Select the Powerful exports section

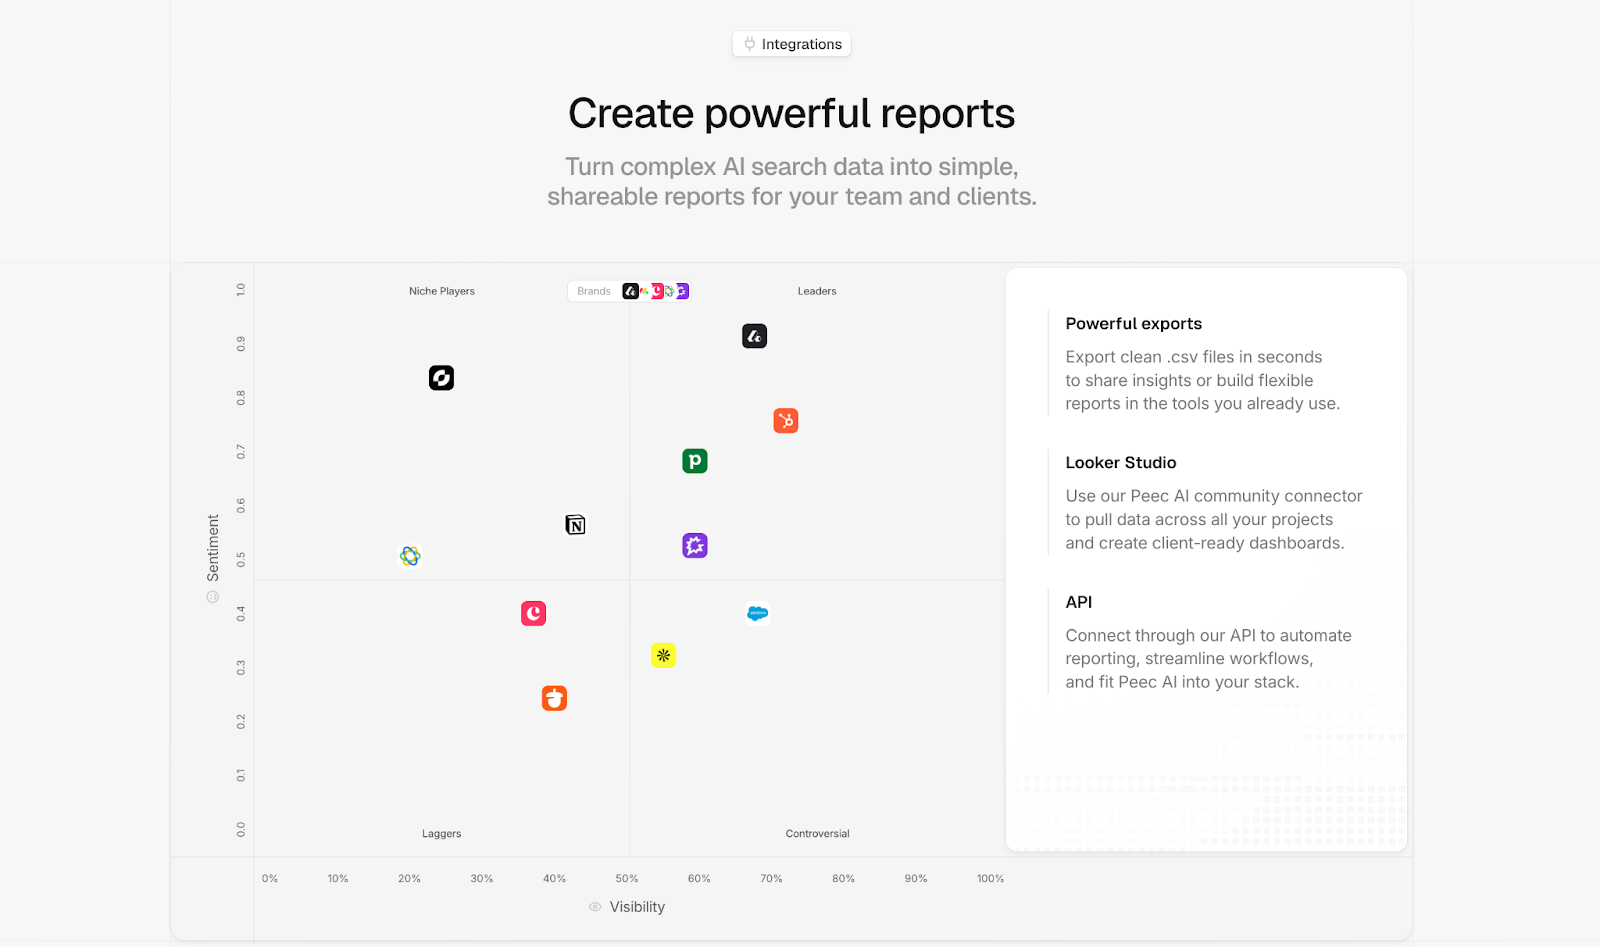pos(1134,324)
